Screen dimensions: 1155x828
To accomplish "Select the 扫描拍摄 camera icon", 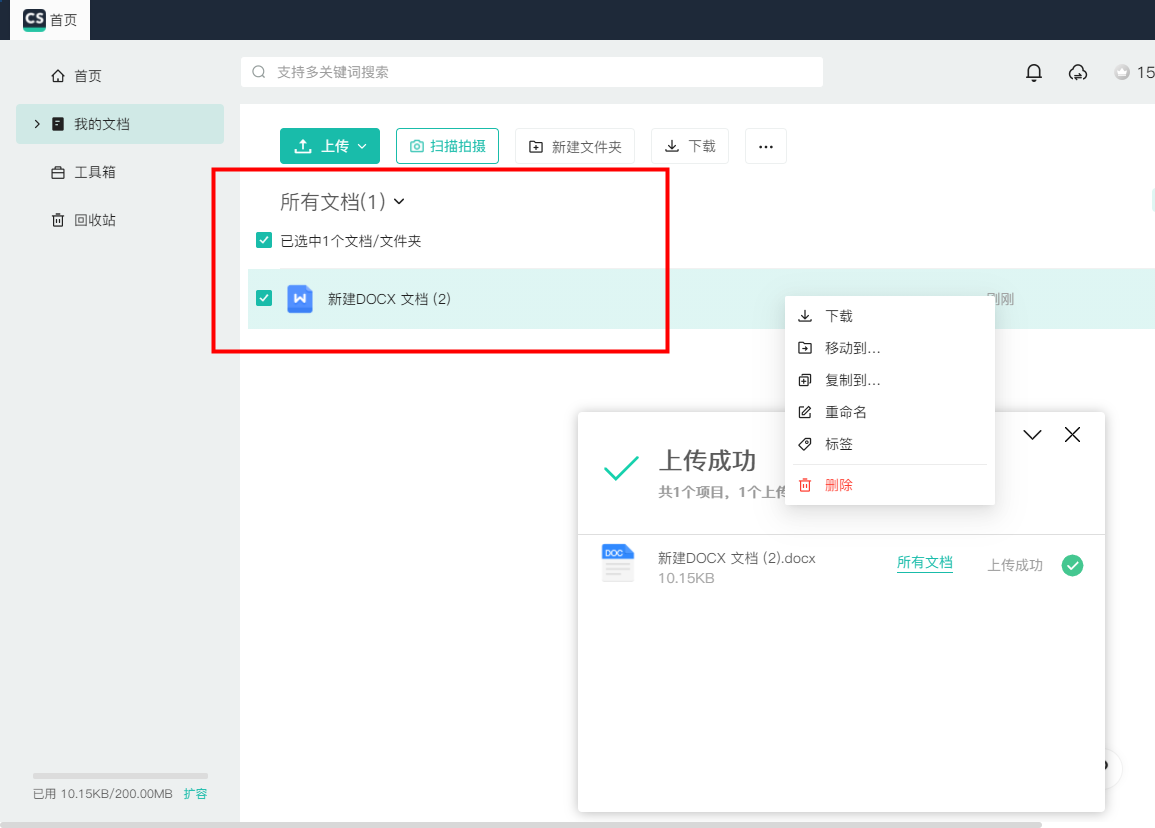I will point(418,145).
